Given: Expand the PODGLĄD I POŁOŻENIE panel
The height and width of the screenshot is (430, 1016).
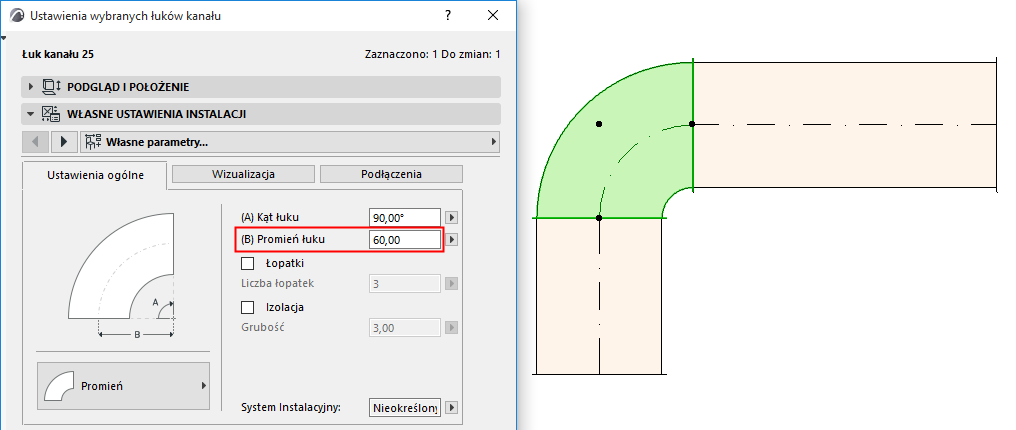Looking at the screenshot, I should (30, 87).
